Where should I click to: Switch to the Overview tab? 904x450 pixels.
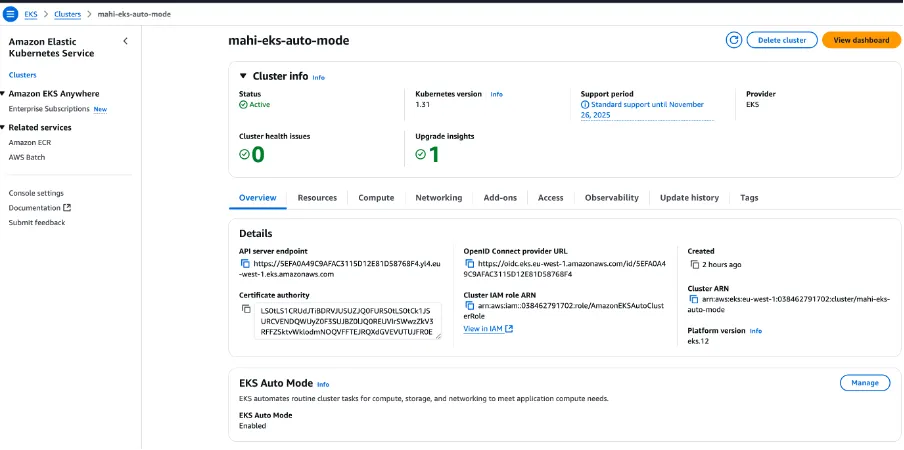point(258,198)
